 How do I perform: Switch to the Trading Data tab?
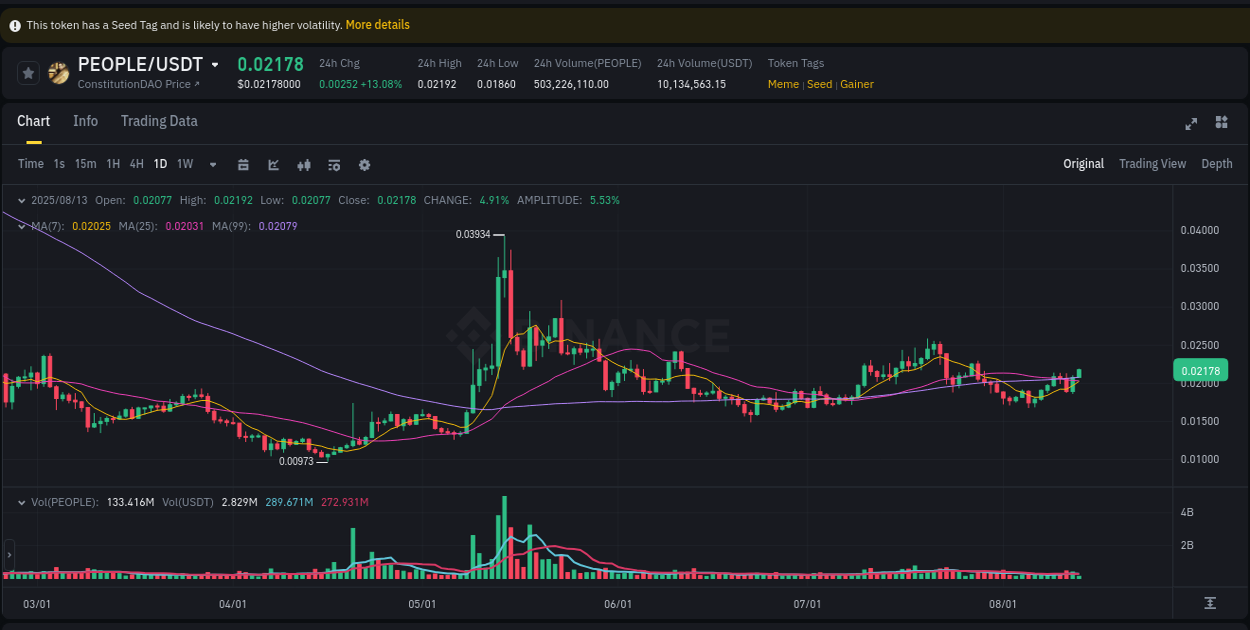coord(159,121)
